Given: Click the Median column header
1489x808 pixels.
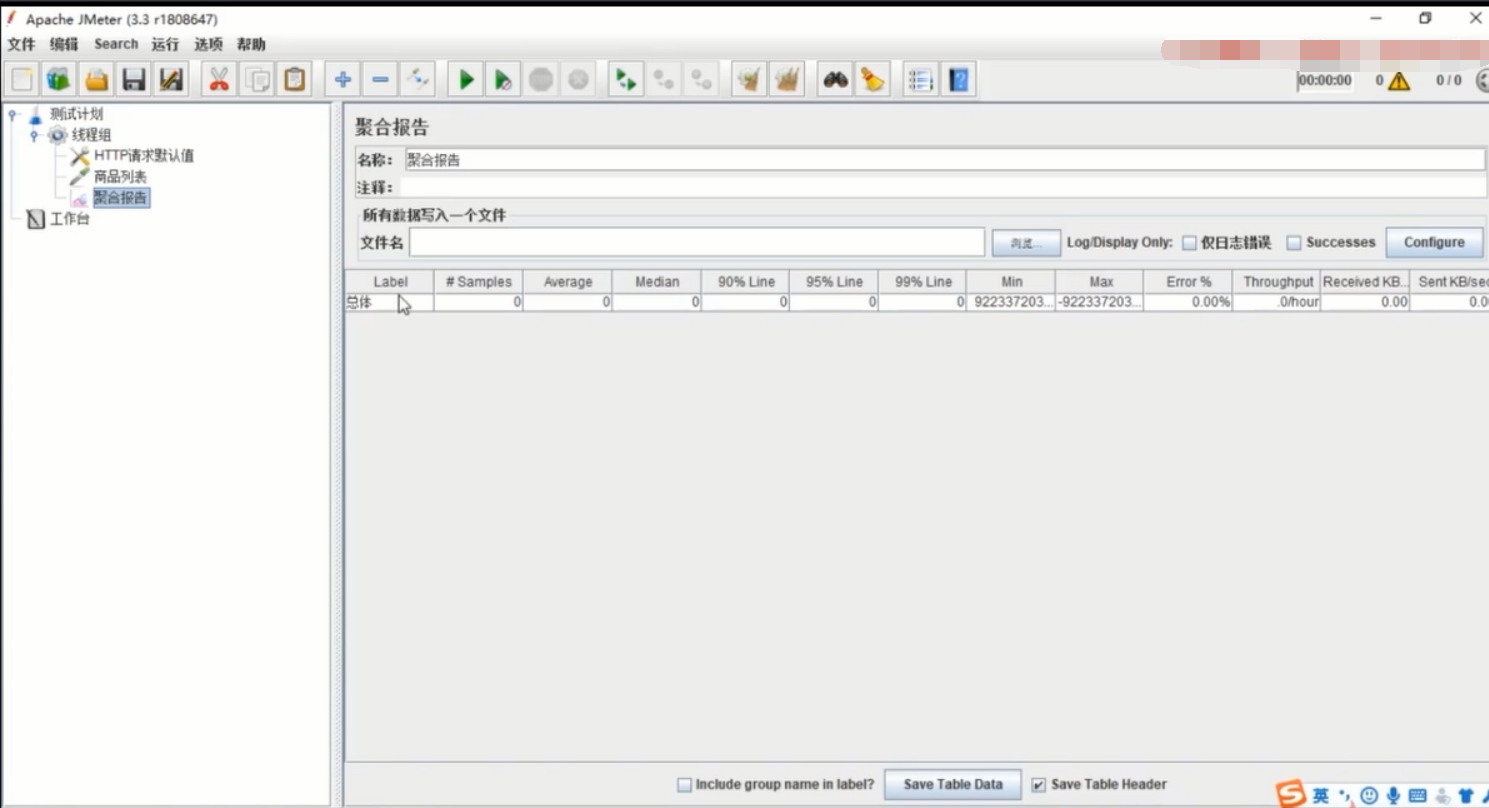Looking at the screenshot, I should 656,282.
